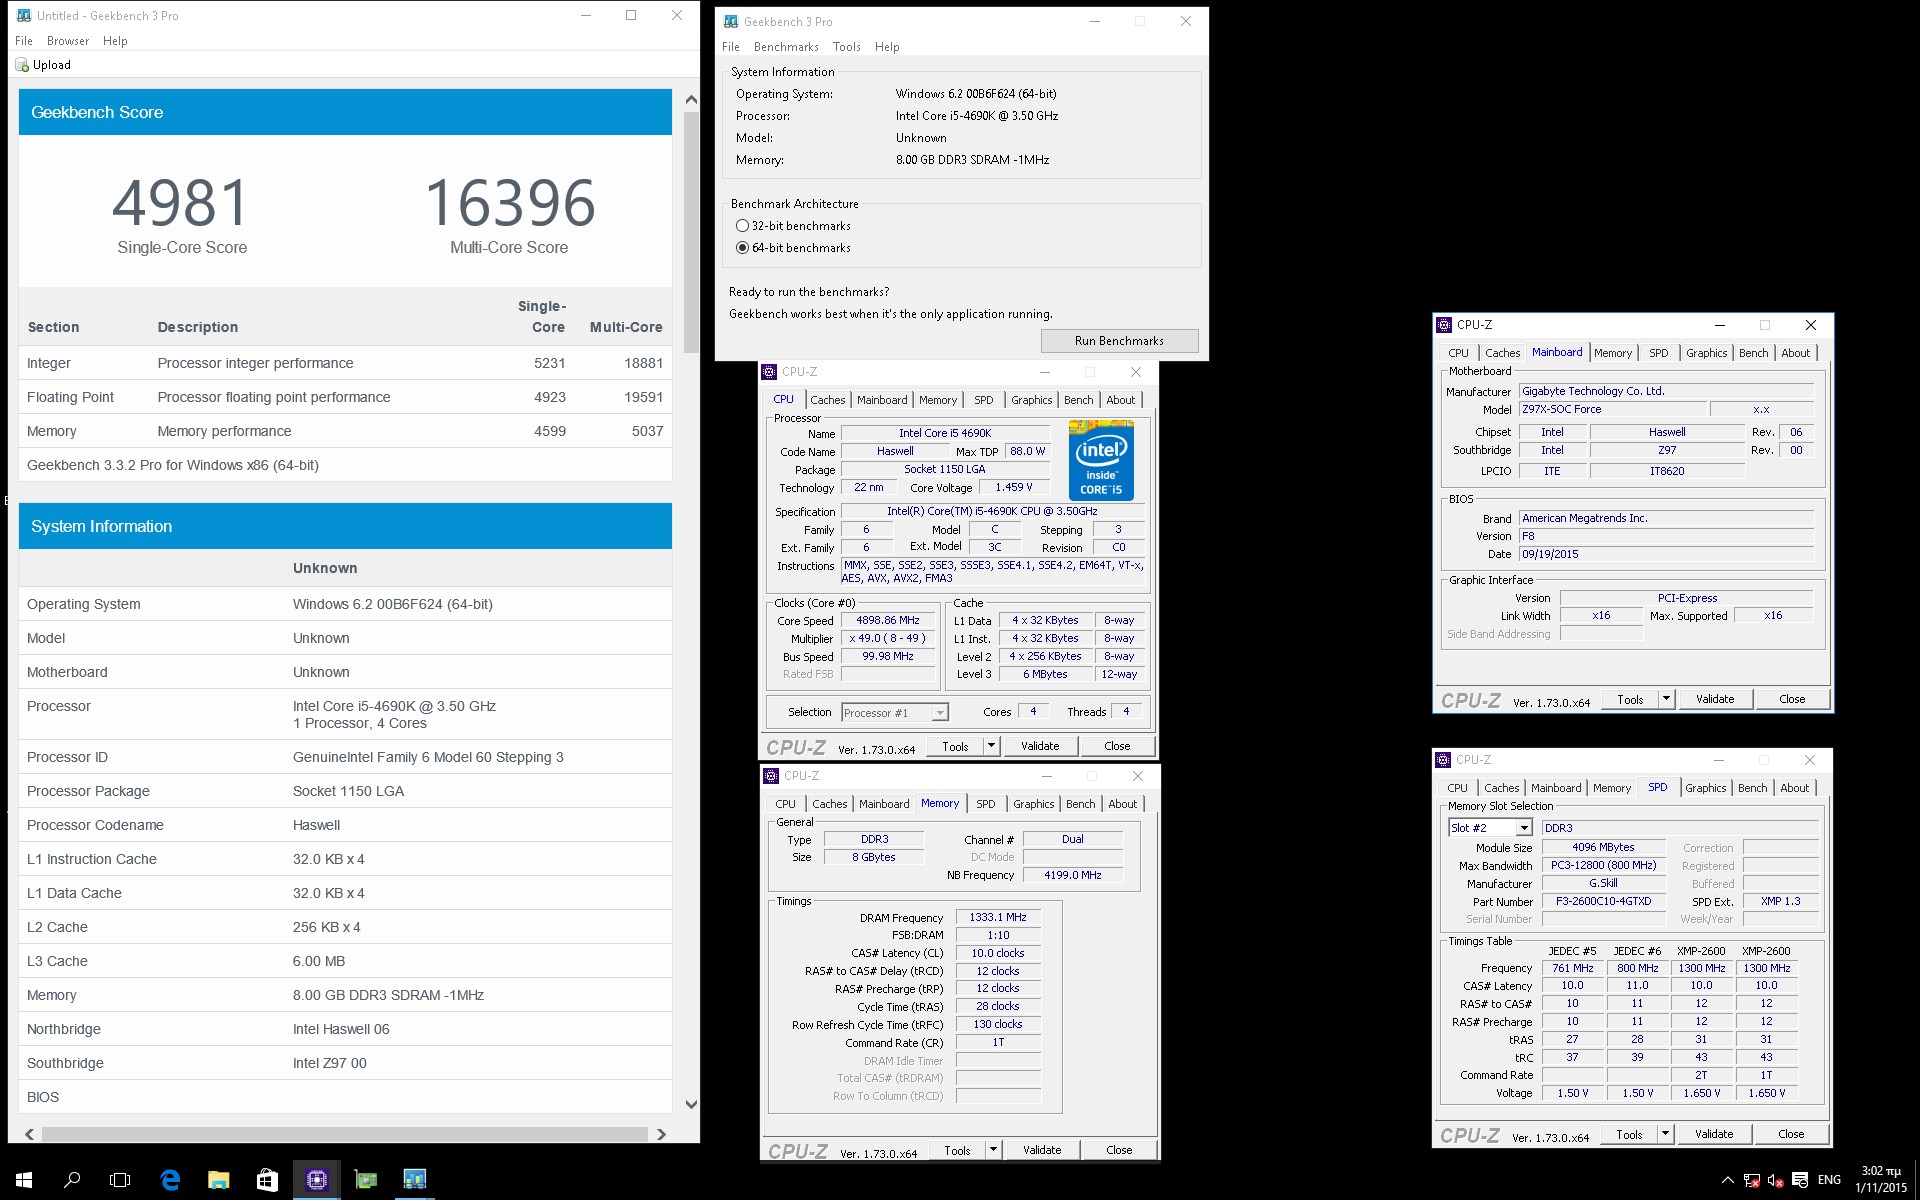Click scroll right arrow in Geekbench results

661,1134
